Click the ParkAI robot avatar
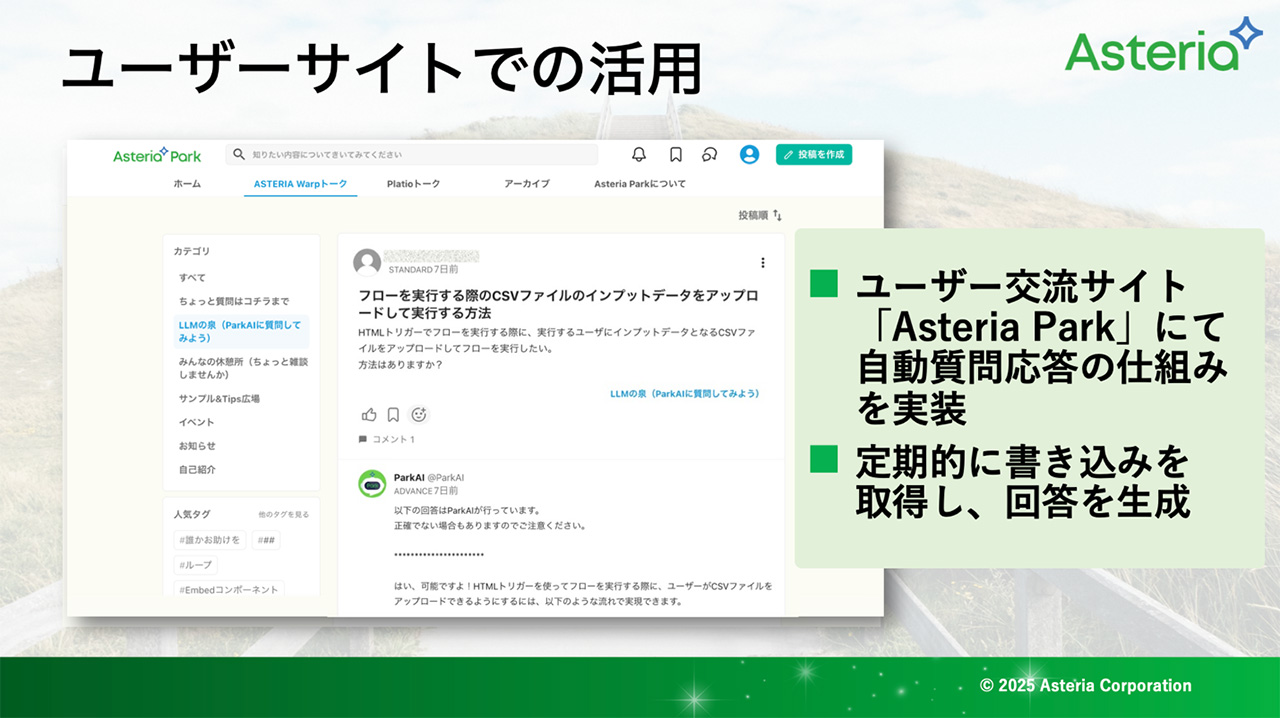The width and height of the screenshot is (1280, 718). [x=372, y=484]
